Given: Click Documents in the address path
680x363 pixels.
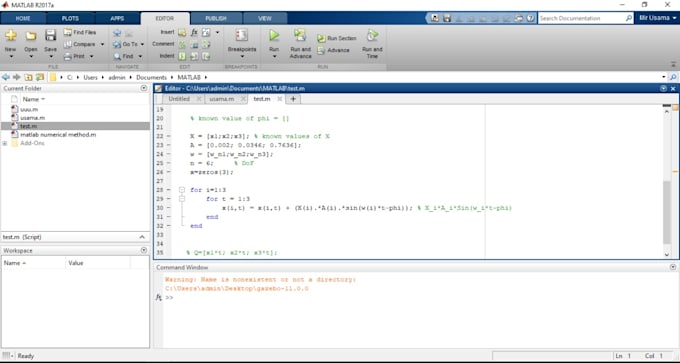Looking at the screenshot, I should tap(151, 77).
